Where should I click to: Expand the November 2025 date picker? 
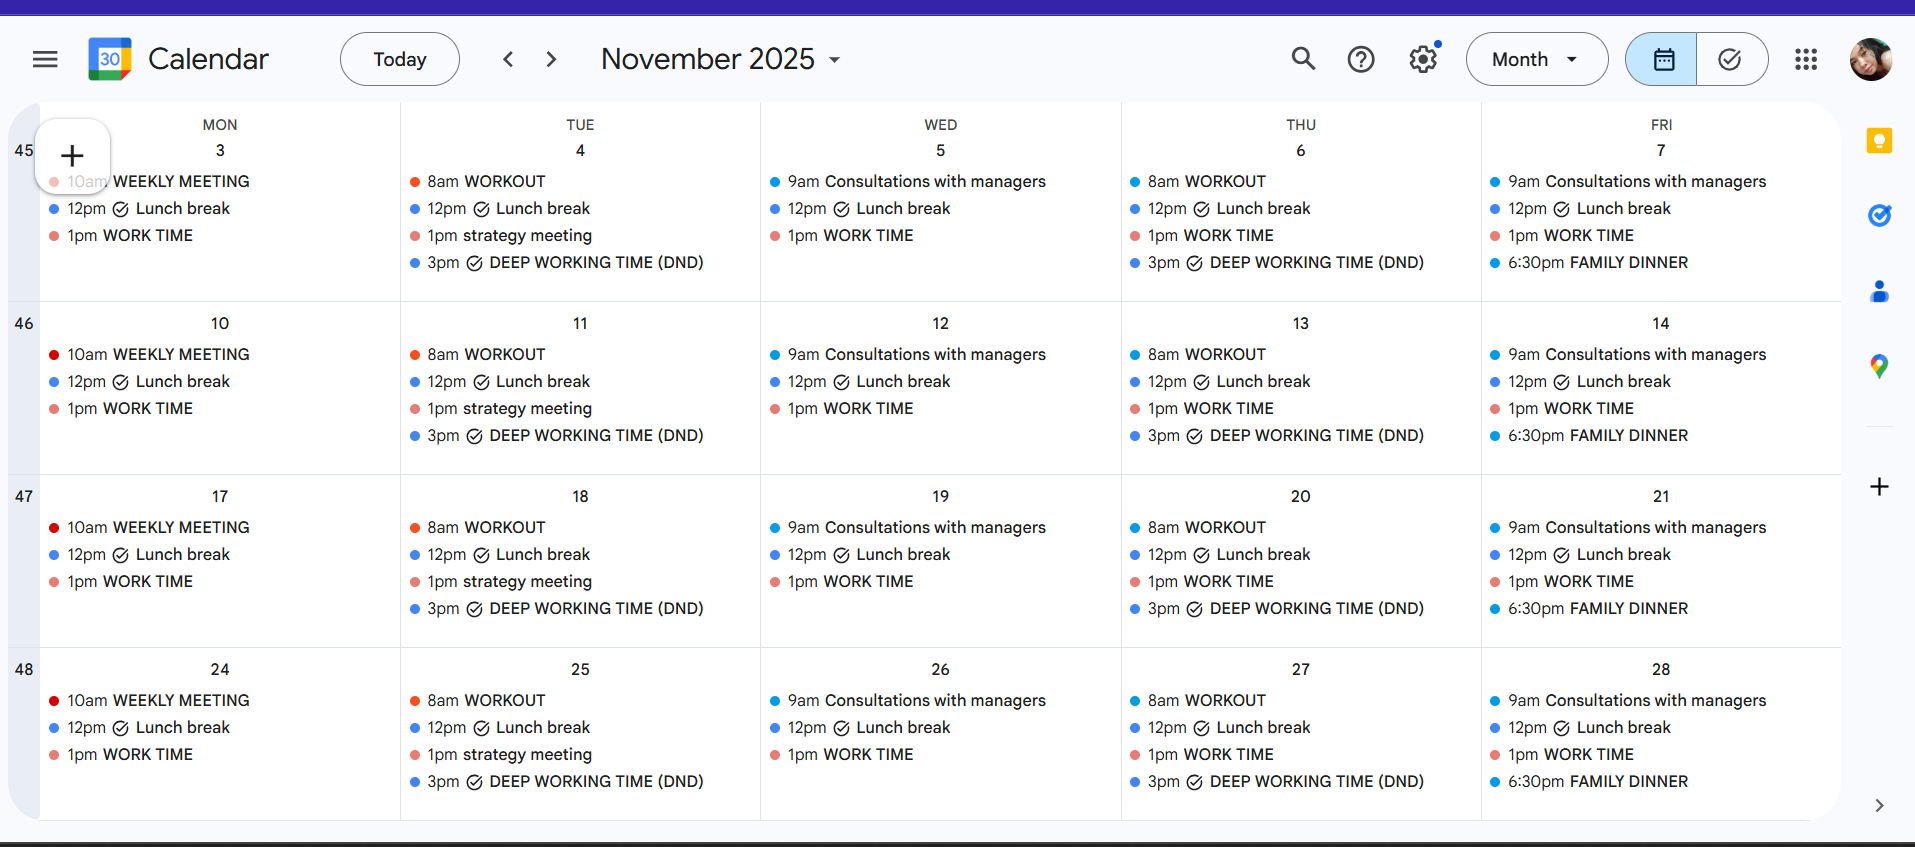[720, 59]
